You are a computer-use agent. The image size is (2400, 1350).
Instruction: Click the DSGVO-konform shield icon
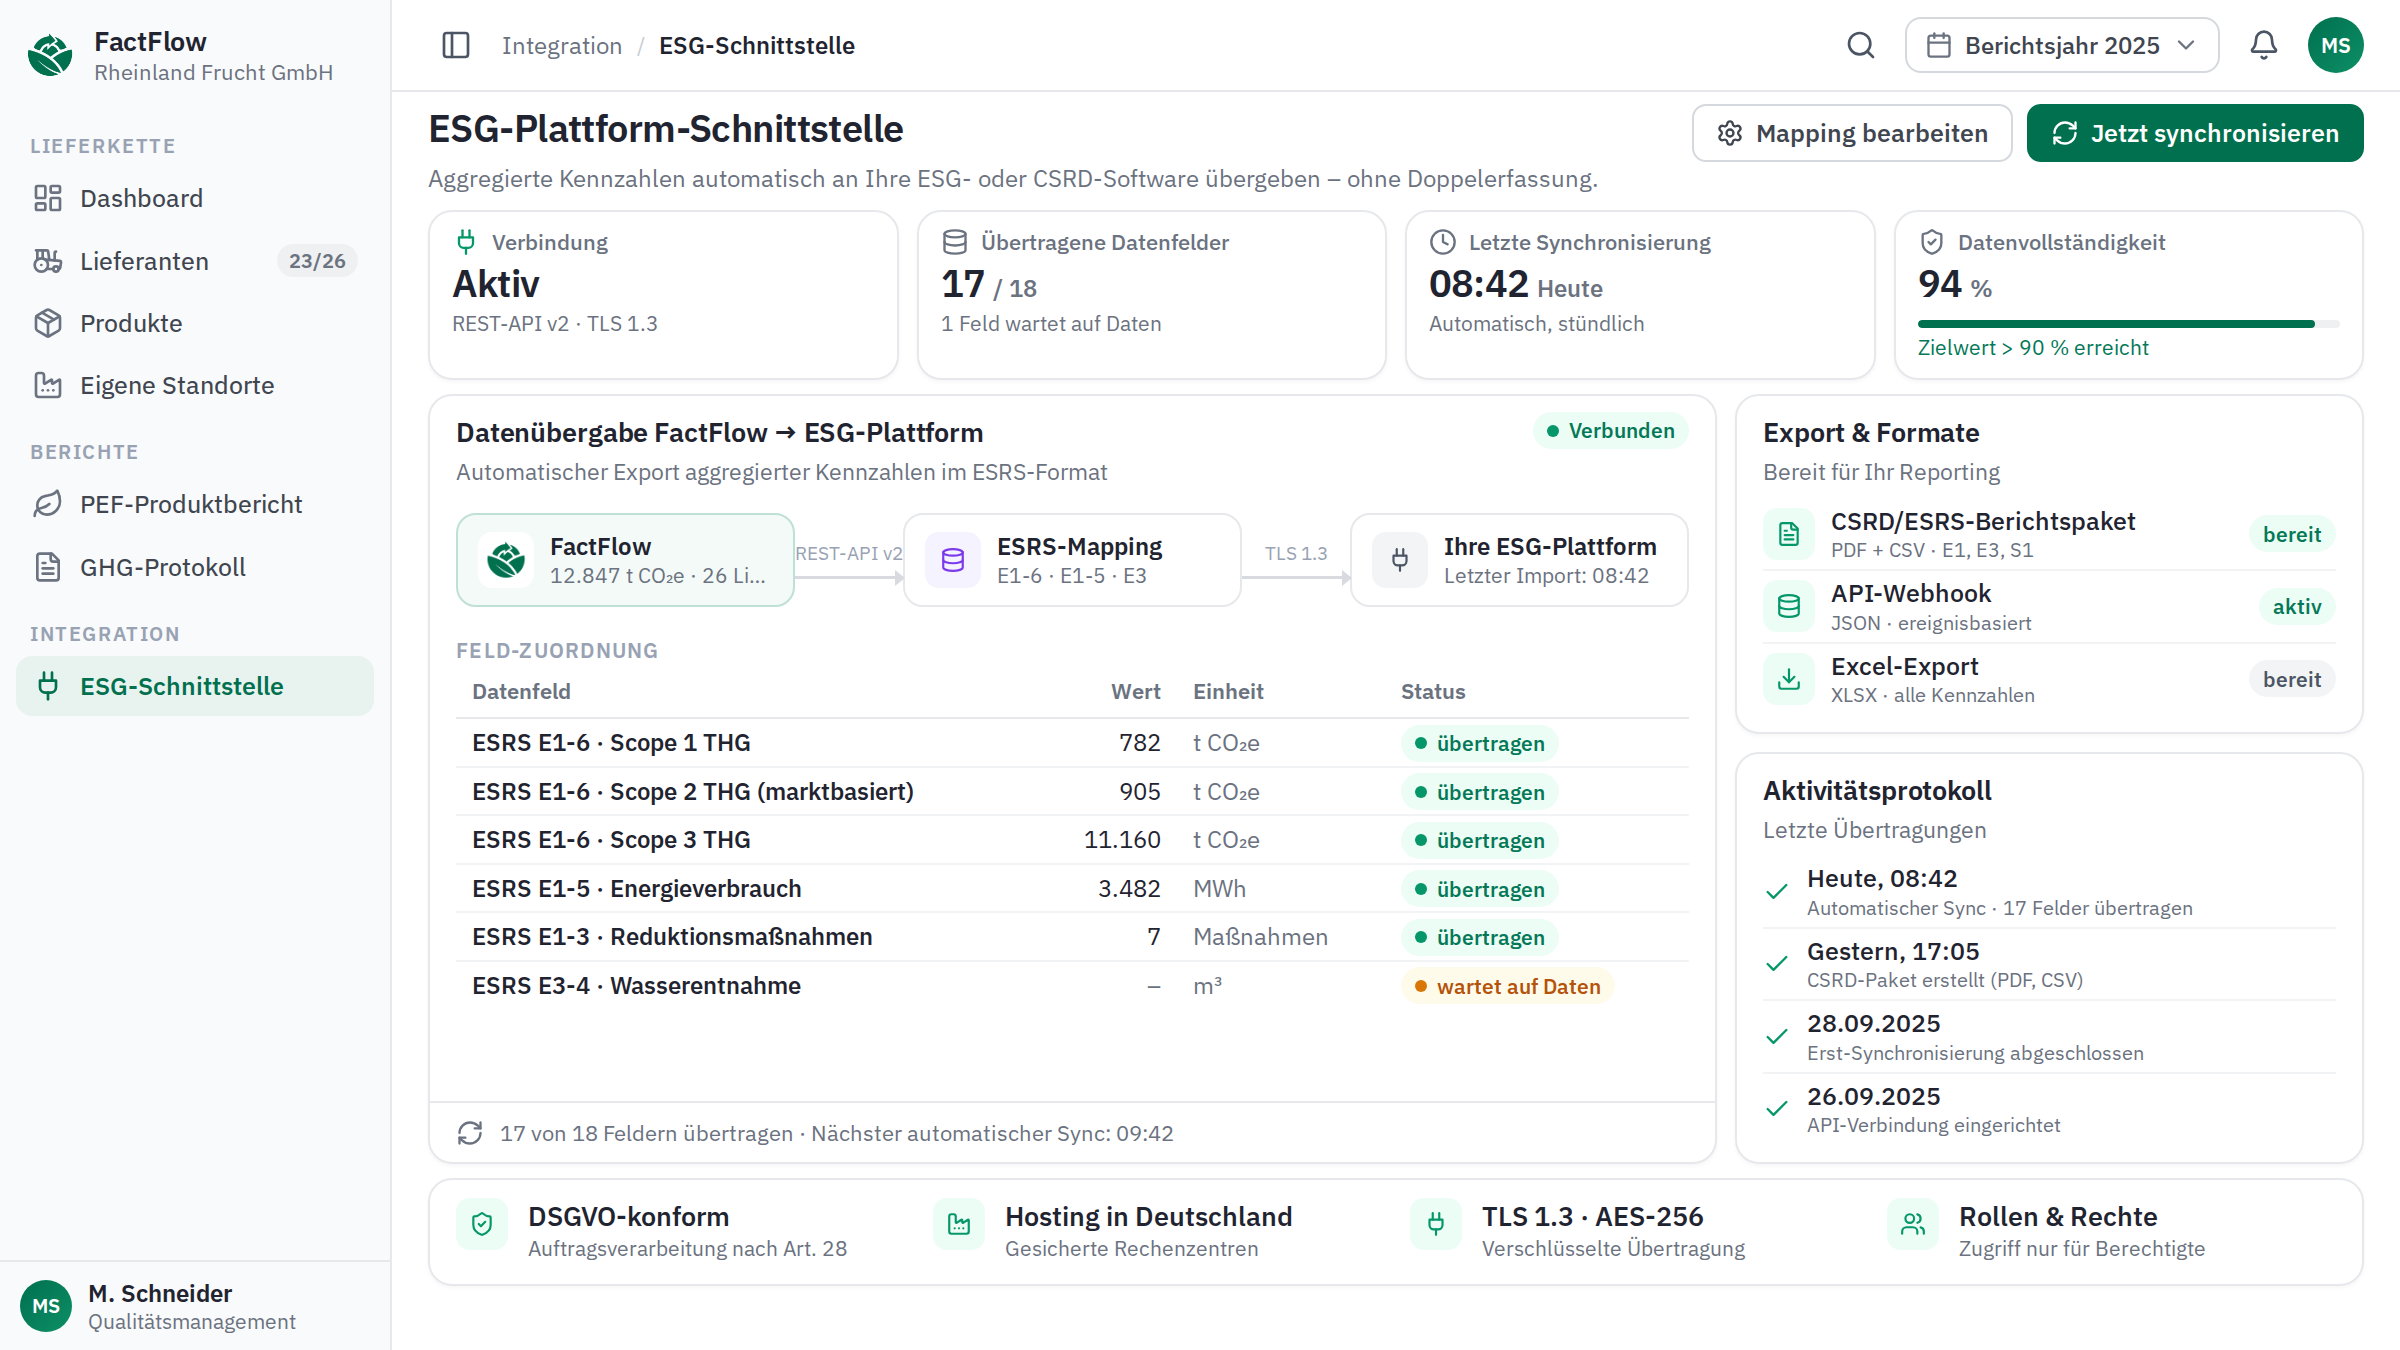(x=482, y=1224)
